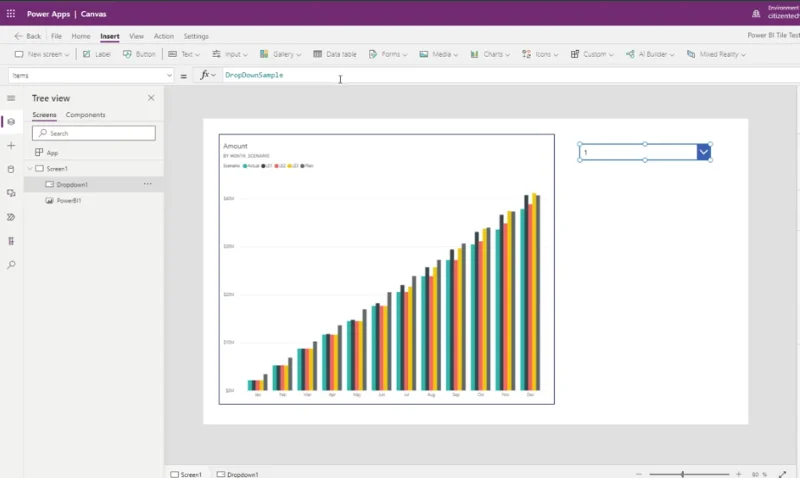This screenshot has width=800, height=478.
Task: Switch to the Components tab
Action: [x=85, y=115]
